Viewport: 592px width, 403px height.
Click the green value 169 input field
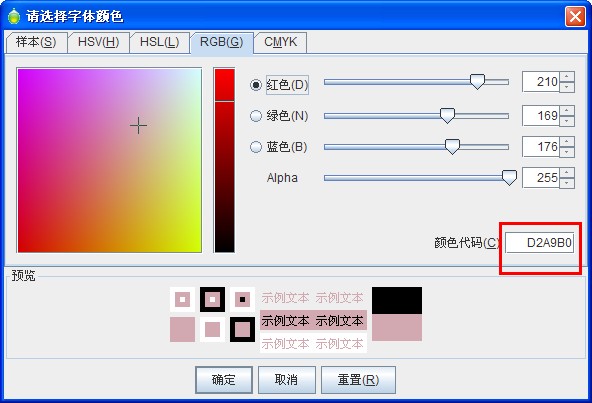[x=541, y=116]
